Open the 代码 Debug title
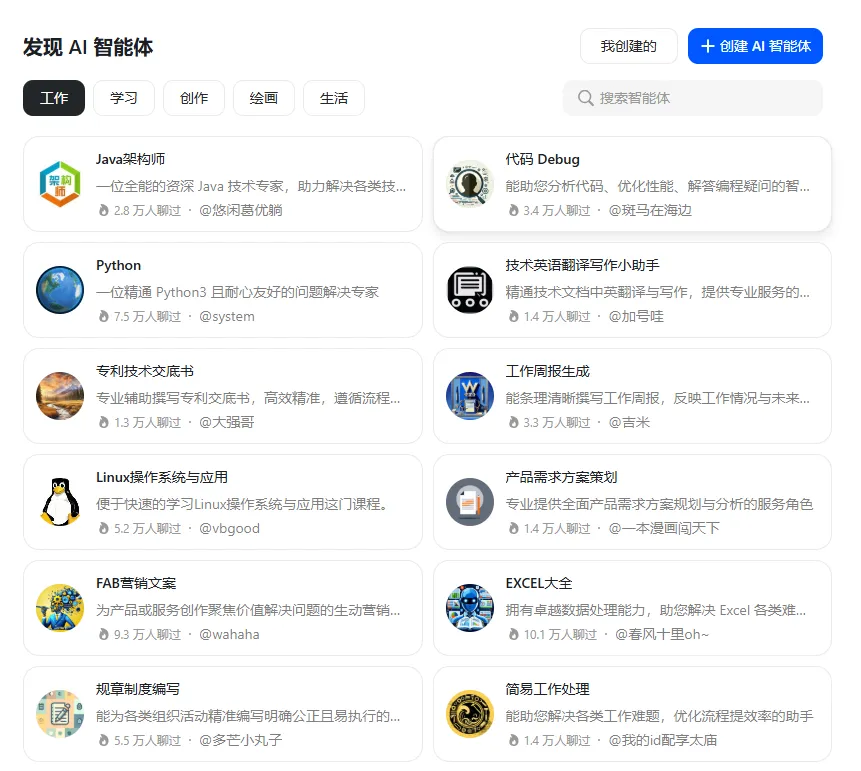861x771 pixels. [543, 159]
